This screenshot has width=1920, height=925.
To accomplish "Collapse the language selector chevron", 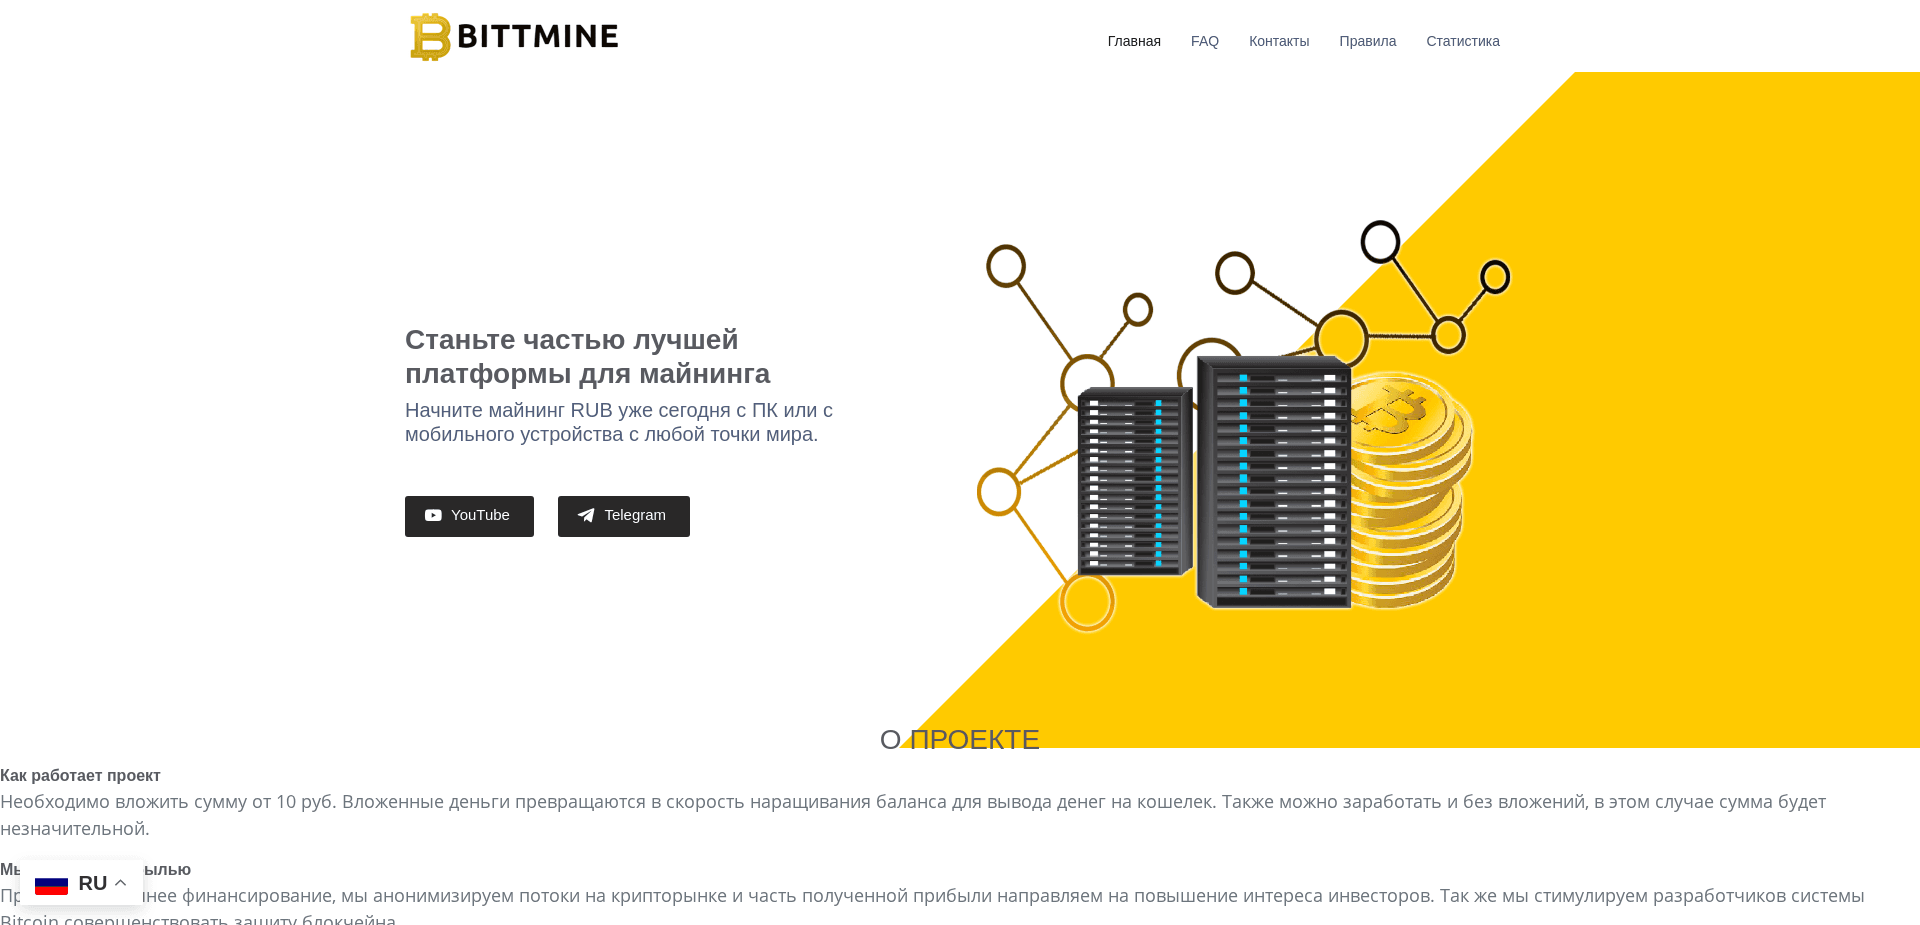I will pyautogui.click(x=122, y=882).
